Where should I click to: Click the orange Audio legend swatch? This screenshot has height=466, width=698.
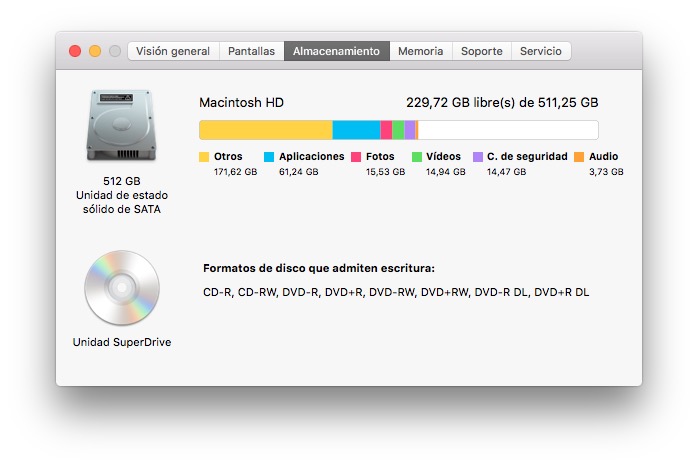tap(579, 157)
